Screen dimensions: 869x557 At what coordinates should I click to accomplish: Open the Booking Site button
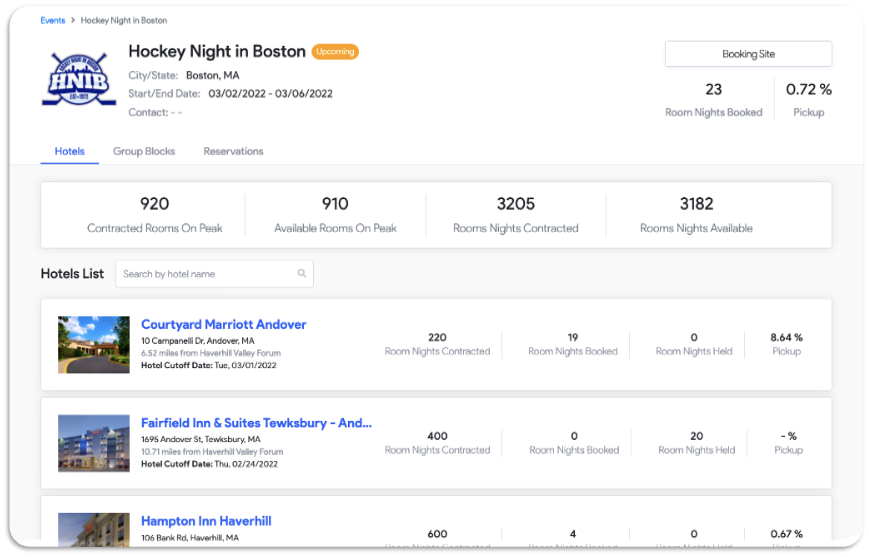coord(748,54)
